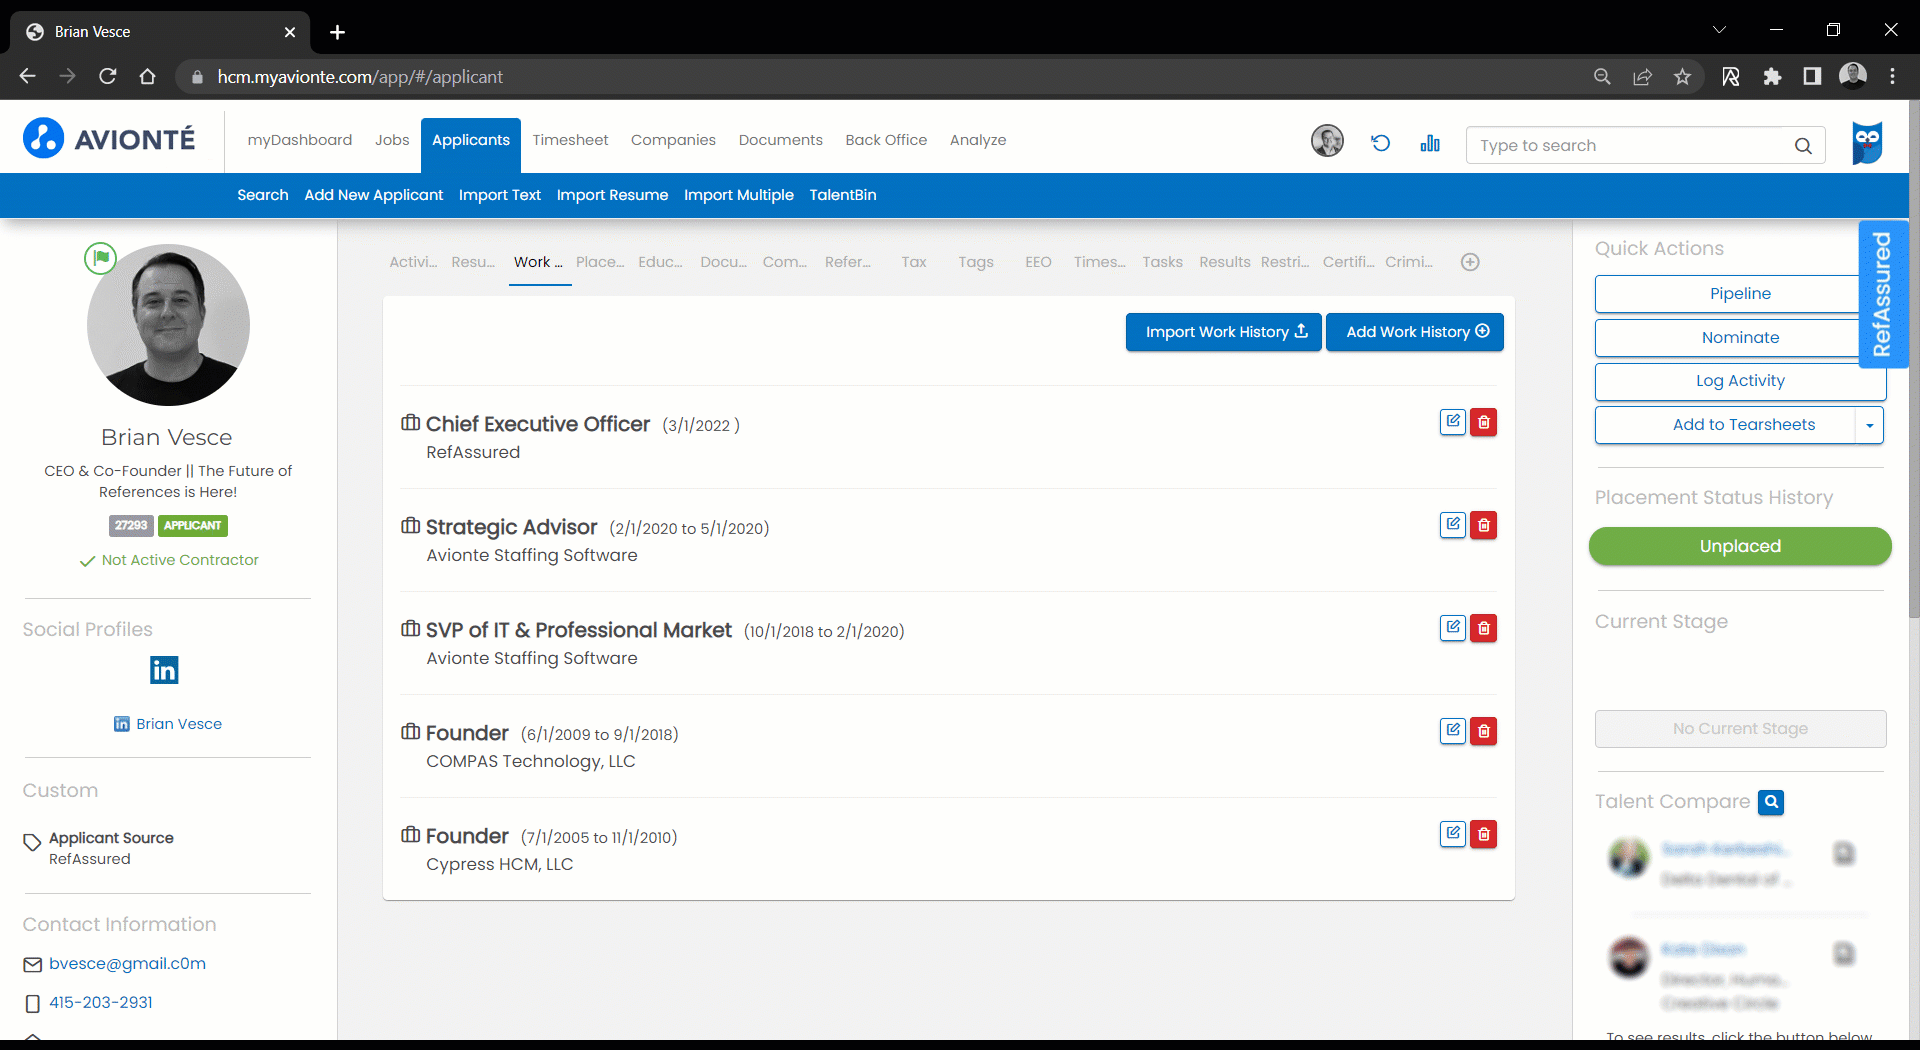1920x1050 pixels.
Task: Bookmark this page with the star icon
Action: [1683, 77]
